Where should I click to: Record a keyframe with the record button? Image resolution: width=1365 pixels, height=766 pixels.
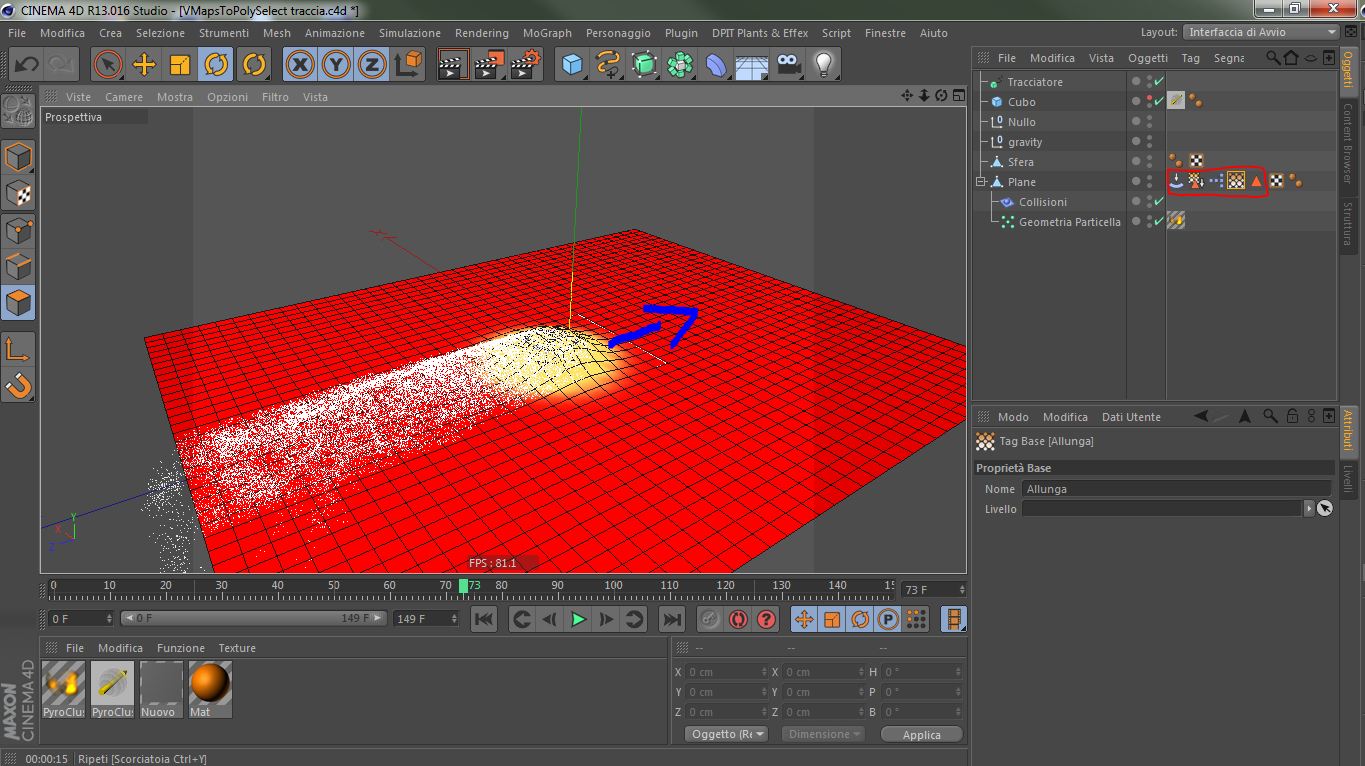(709, 619)
